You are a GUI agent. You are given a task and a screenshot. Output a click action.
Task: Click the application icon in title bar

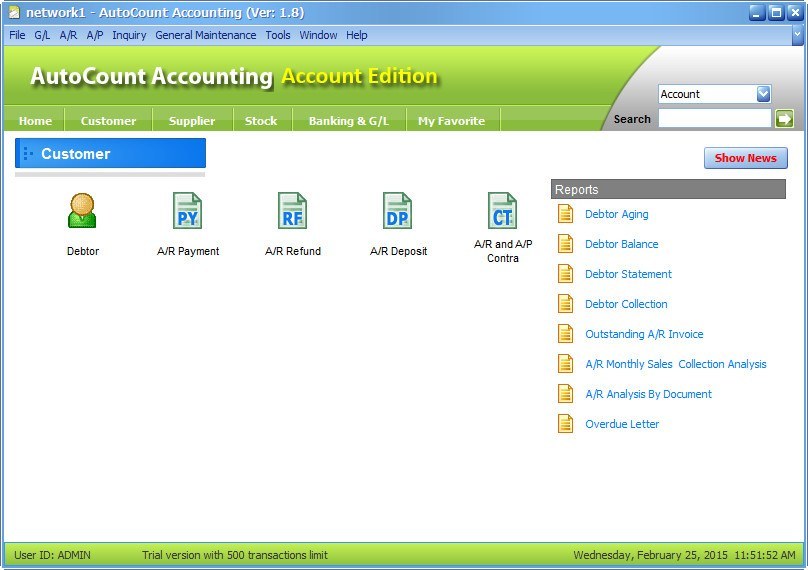[x=14, y=12]
